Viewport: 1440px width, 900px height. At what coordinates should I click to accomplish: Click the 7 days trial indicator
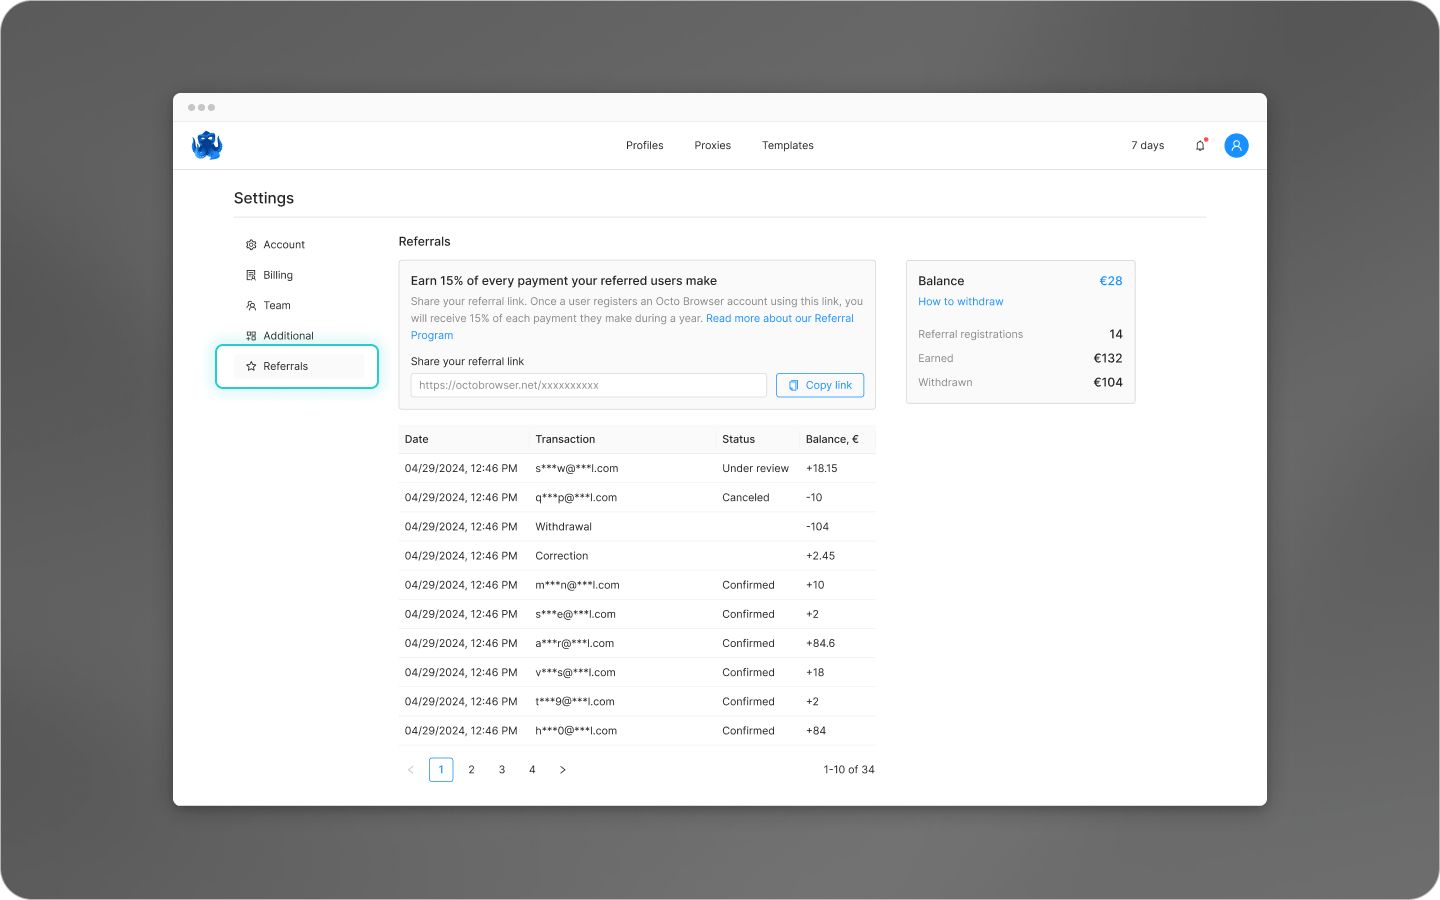1147,145
